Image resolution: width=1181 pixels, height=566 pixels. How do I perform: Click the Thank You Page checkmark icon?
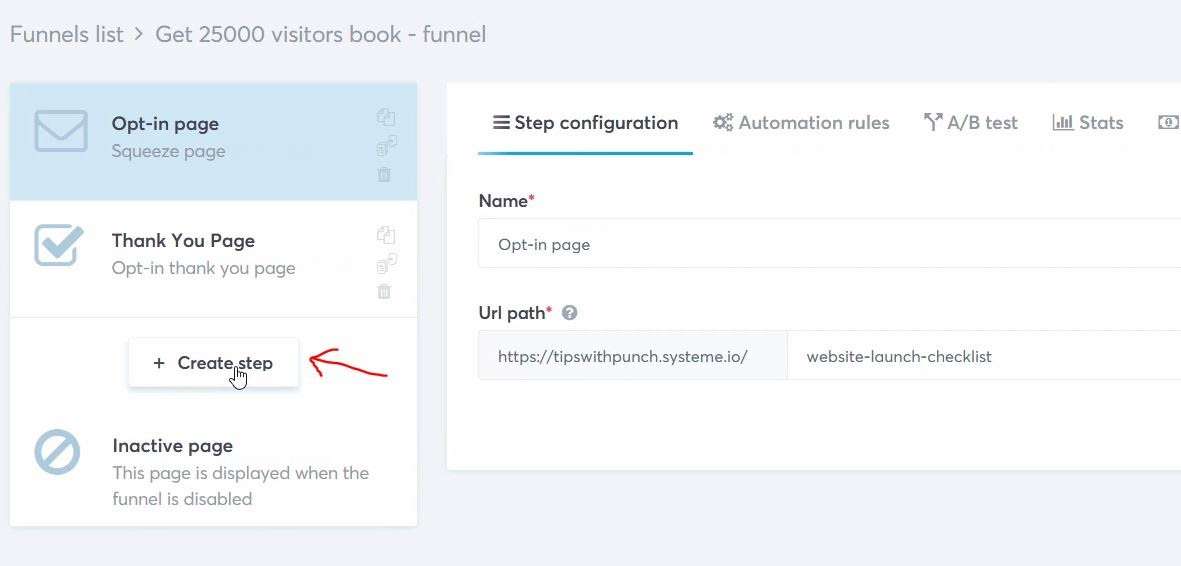[x=58, y=246]
